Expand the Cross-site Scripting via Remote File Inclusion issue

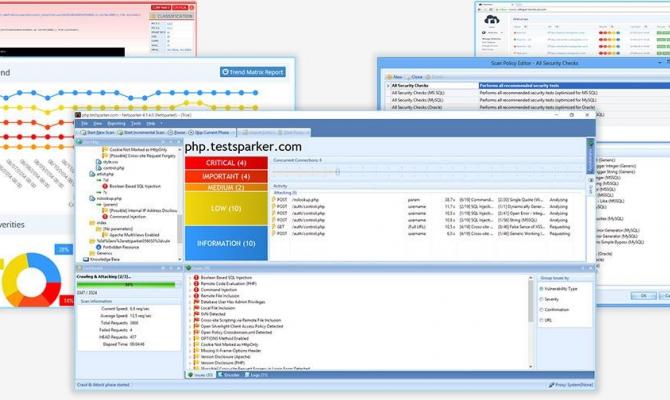click(x=191, y=320)
